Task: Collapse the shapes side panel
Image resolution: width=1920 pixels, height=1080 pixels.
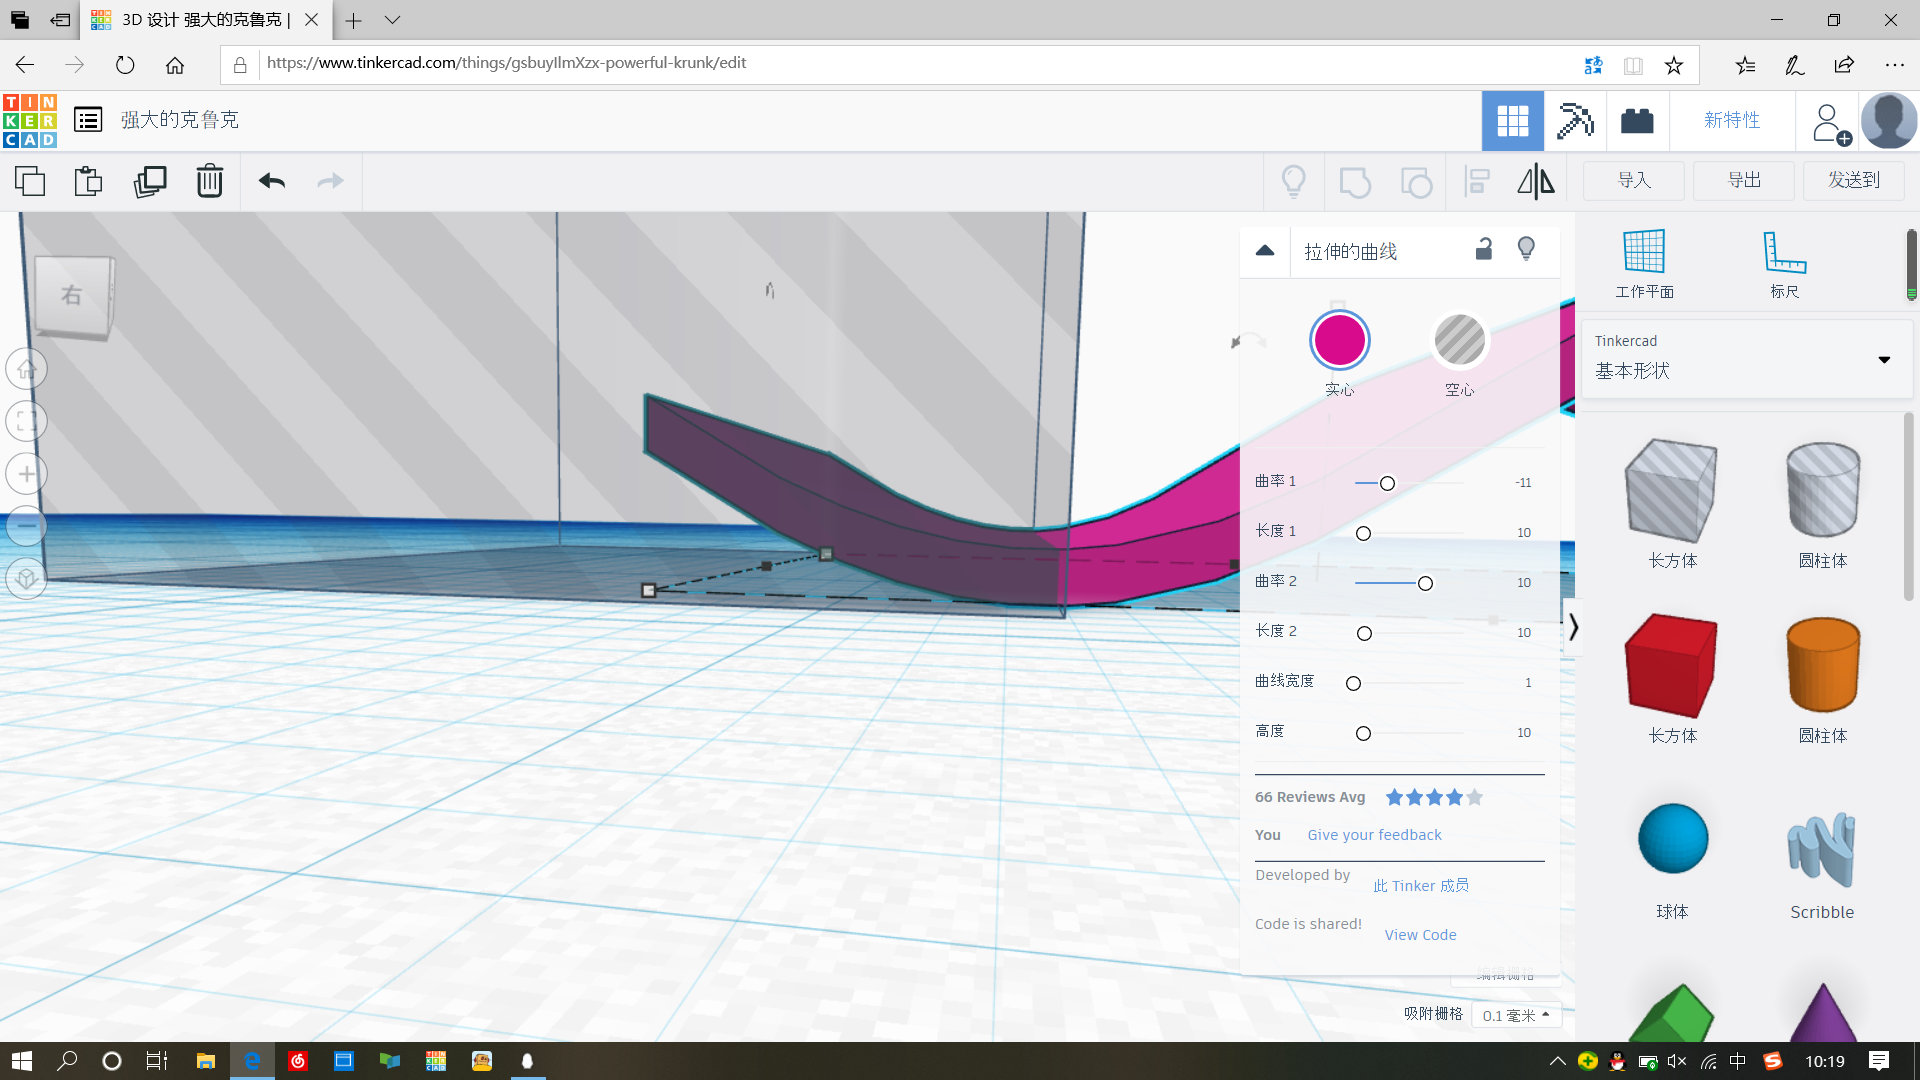Action: pos(1573,627)
